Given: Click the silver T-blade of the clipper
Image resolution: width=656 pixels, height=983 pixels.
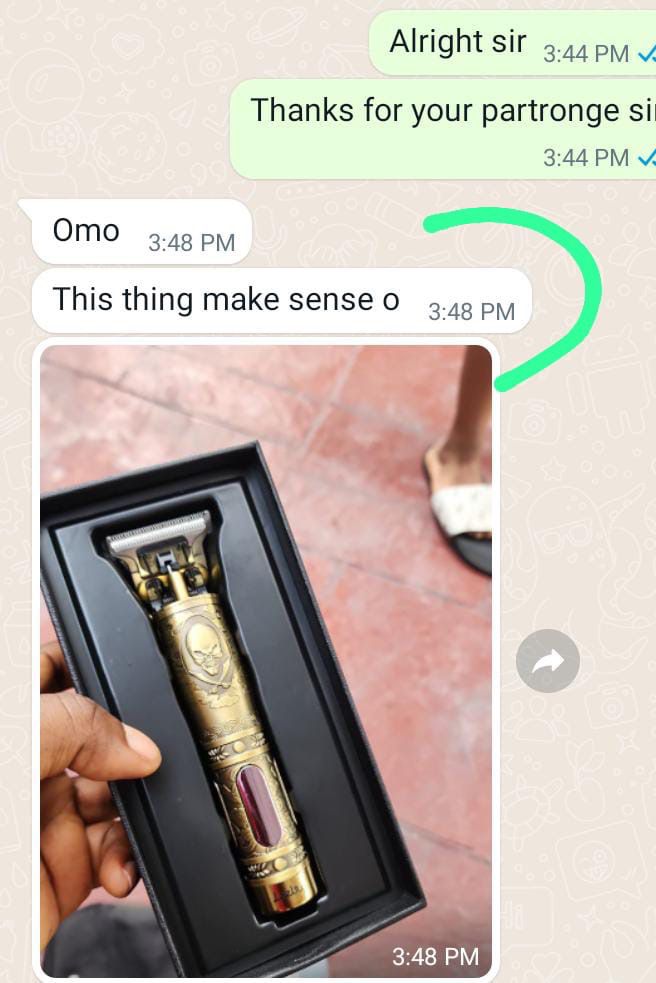Looking at the screenshot, I should coord(158,532).
